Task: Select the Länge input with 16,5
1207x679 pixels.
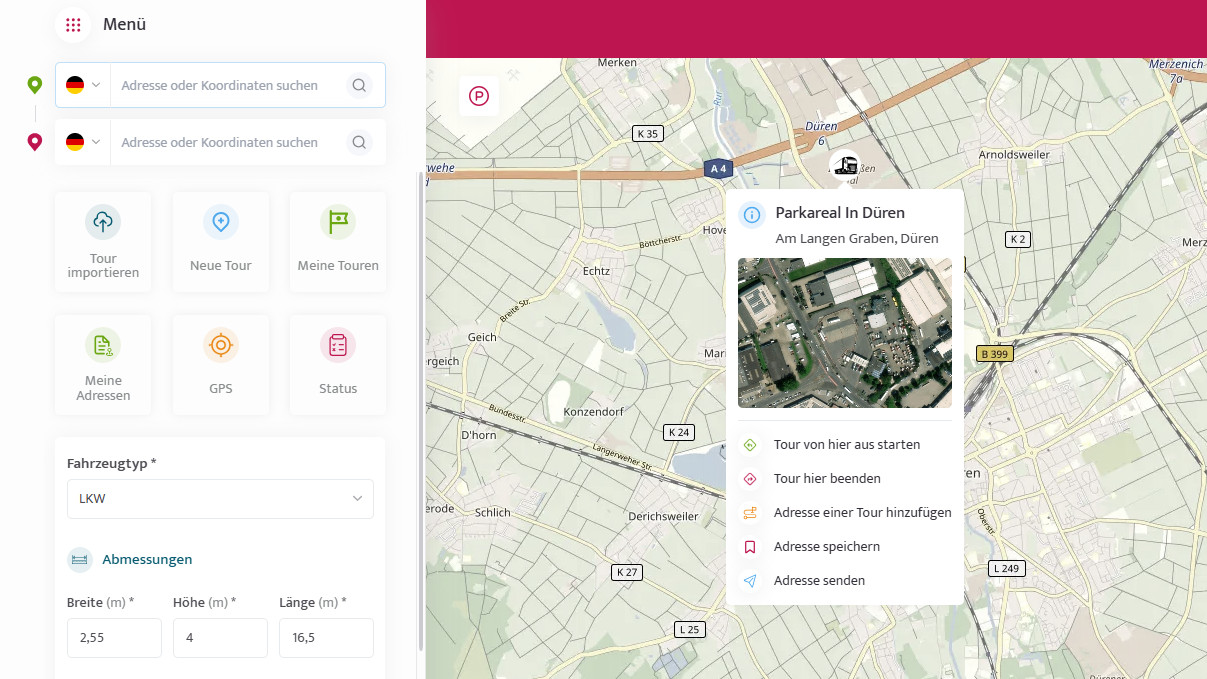Action: pyautogui.click(x=326, y=638)
